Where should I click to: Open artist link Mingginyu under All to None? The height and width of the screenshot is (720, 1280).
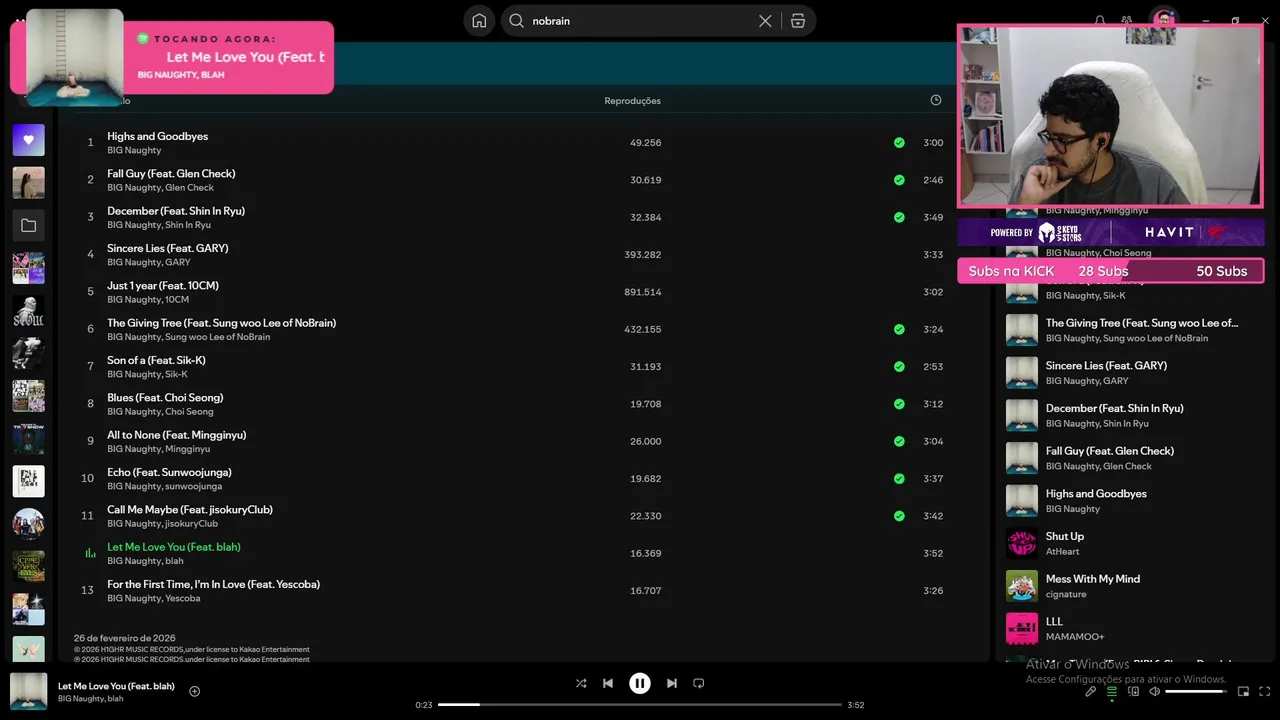[x=187, y=449]
